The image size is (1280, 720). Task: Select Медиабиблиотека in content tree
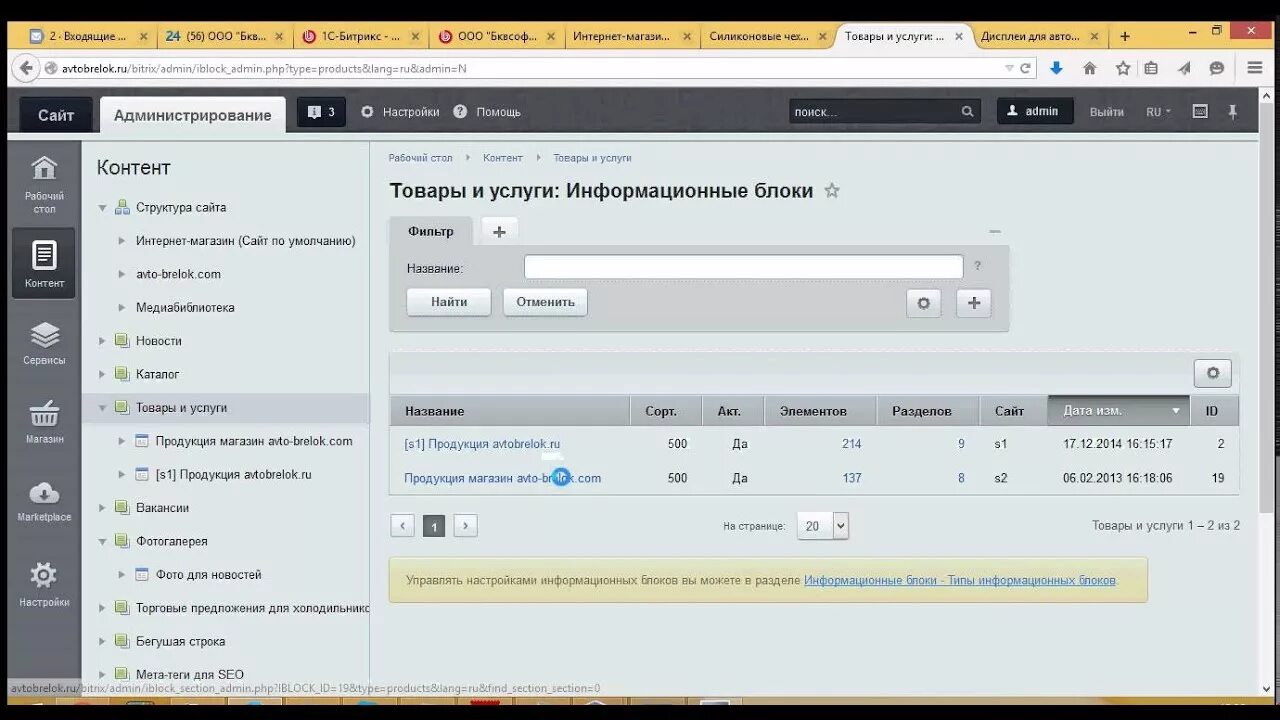click(185, 308)
